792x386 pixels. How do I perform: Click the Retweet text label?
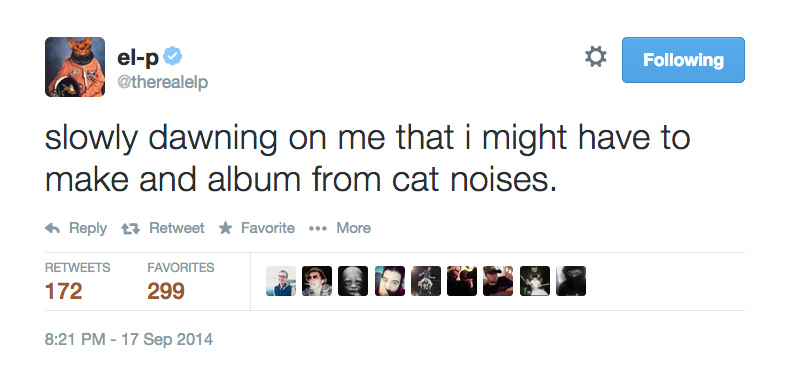[x=177, y=228]
